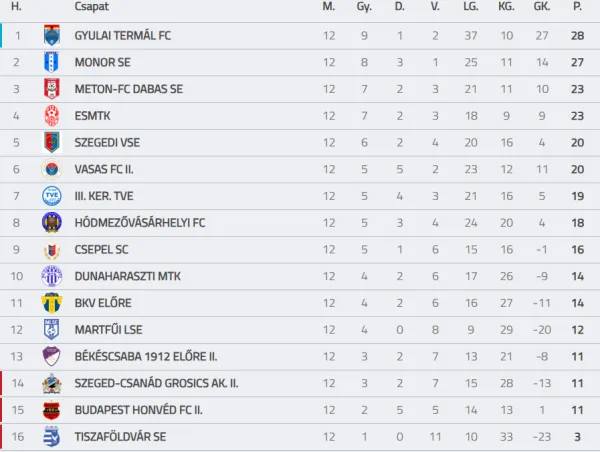Click the Szegedi VSE club crest
The width and height of the screenshot is (600, 452).
coord(52,142)
